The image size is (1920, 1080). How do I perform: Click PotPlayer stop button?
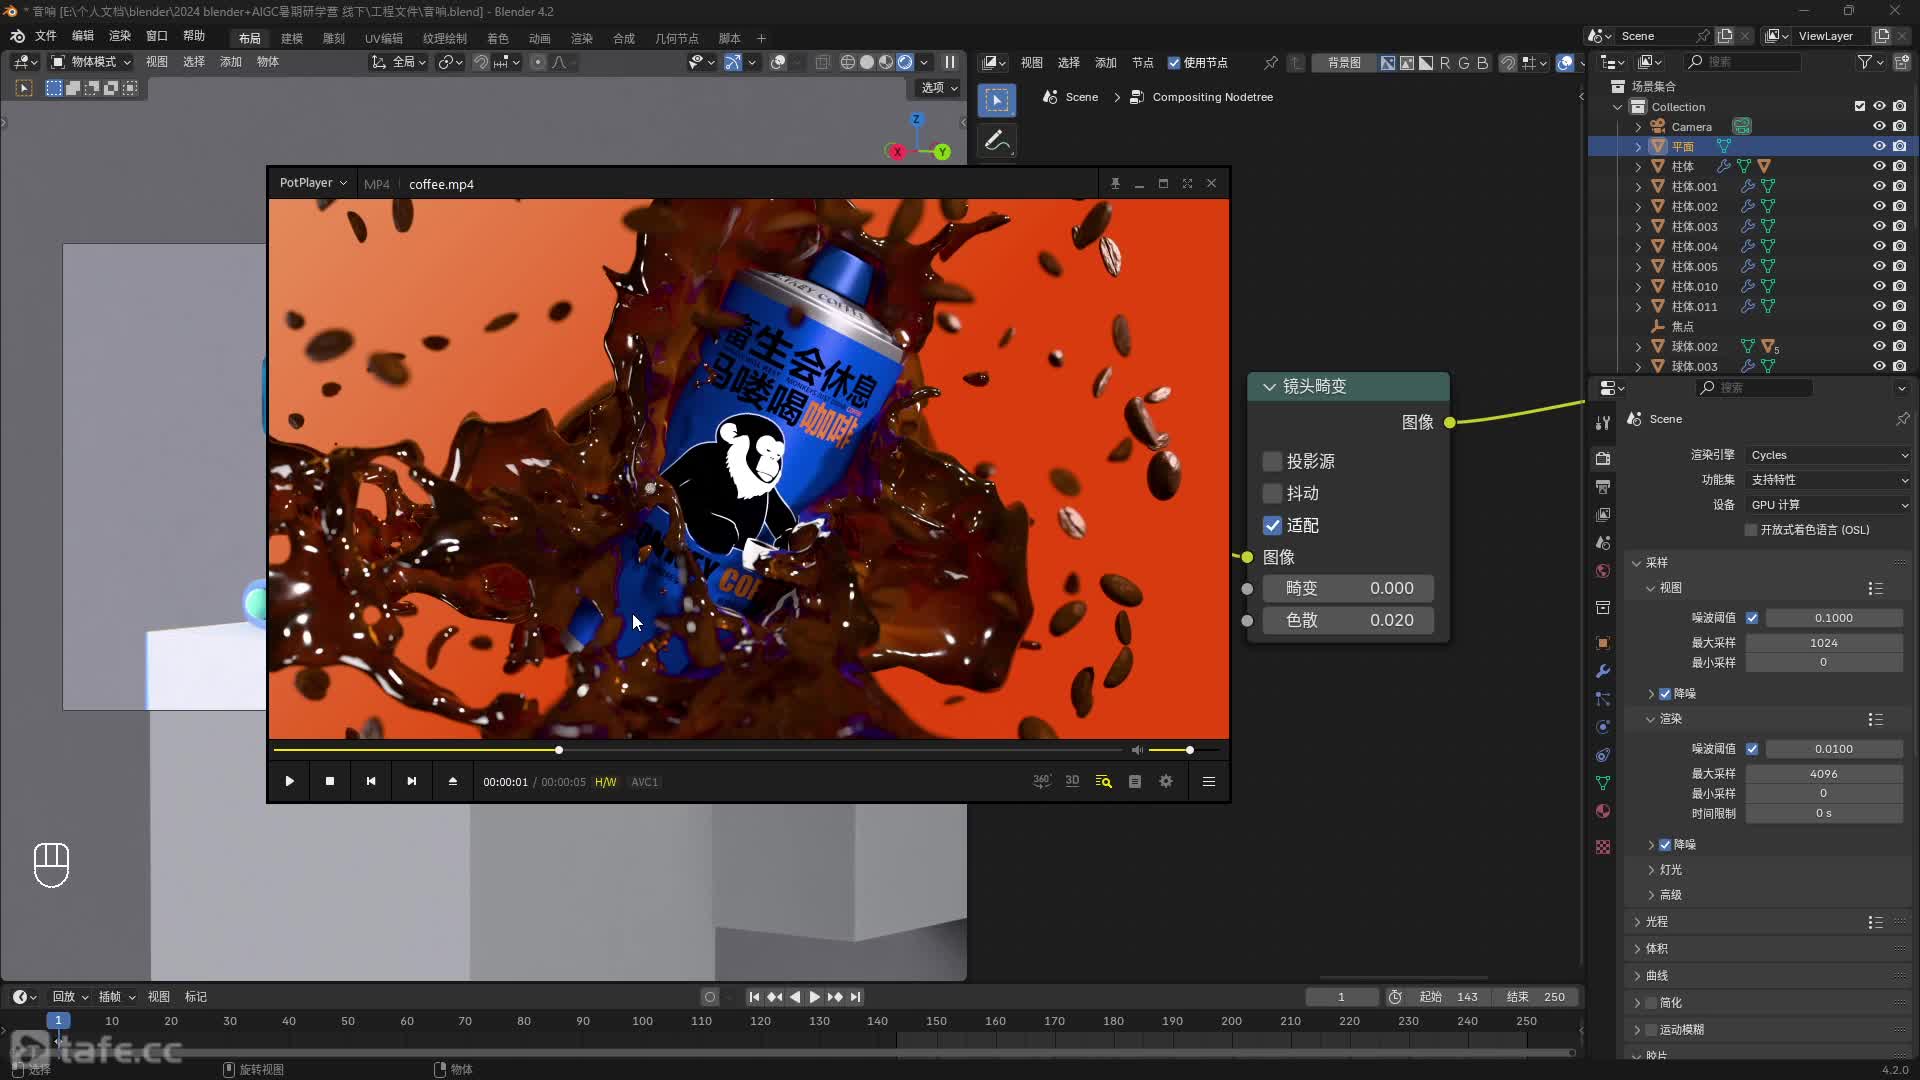click(x=330, y=781)
